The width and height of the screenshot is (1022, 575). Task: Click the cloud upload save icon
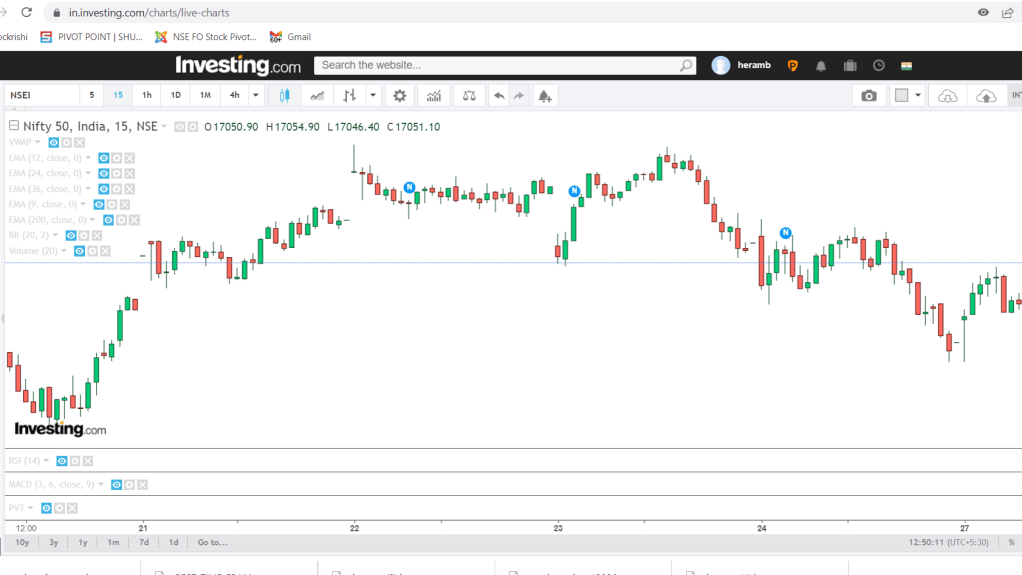tap(986, 96)
